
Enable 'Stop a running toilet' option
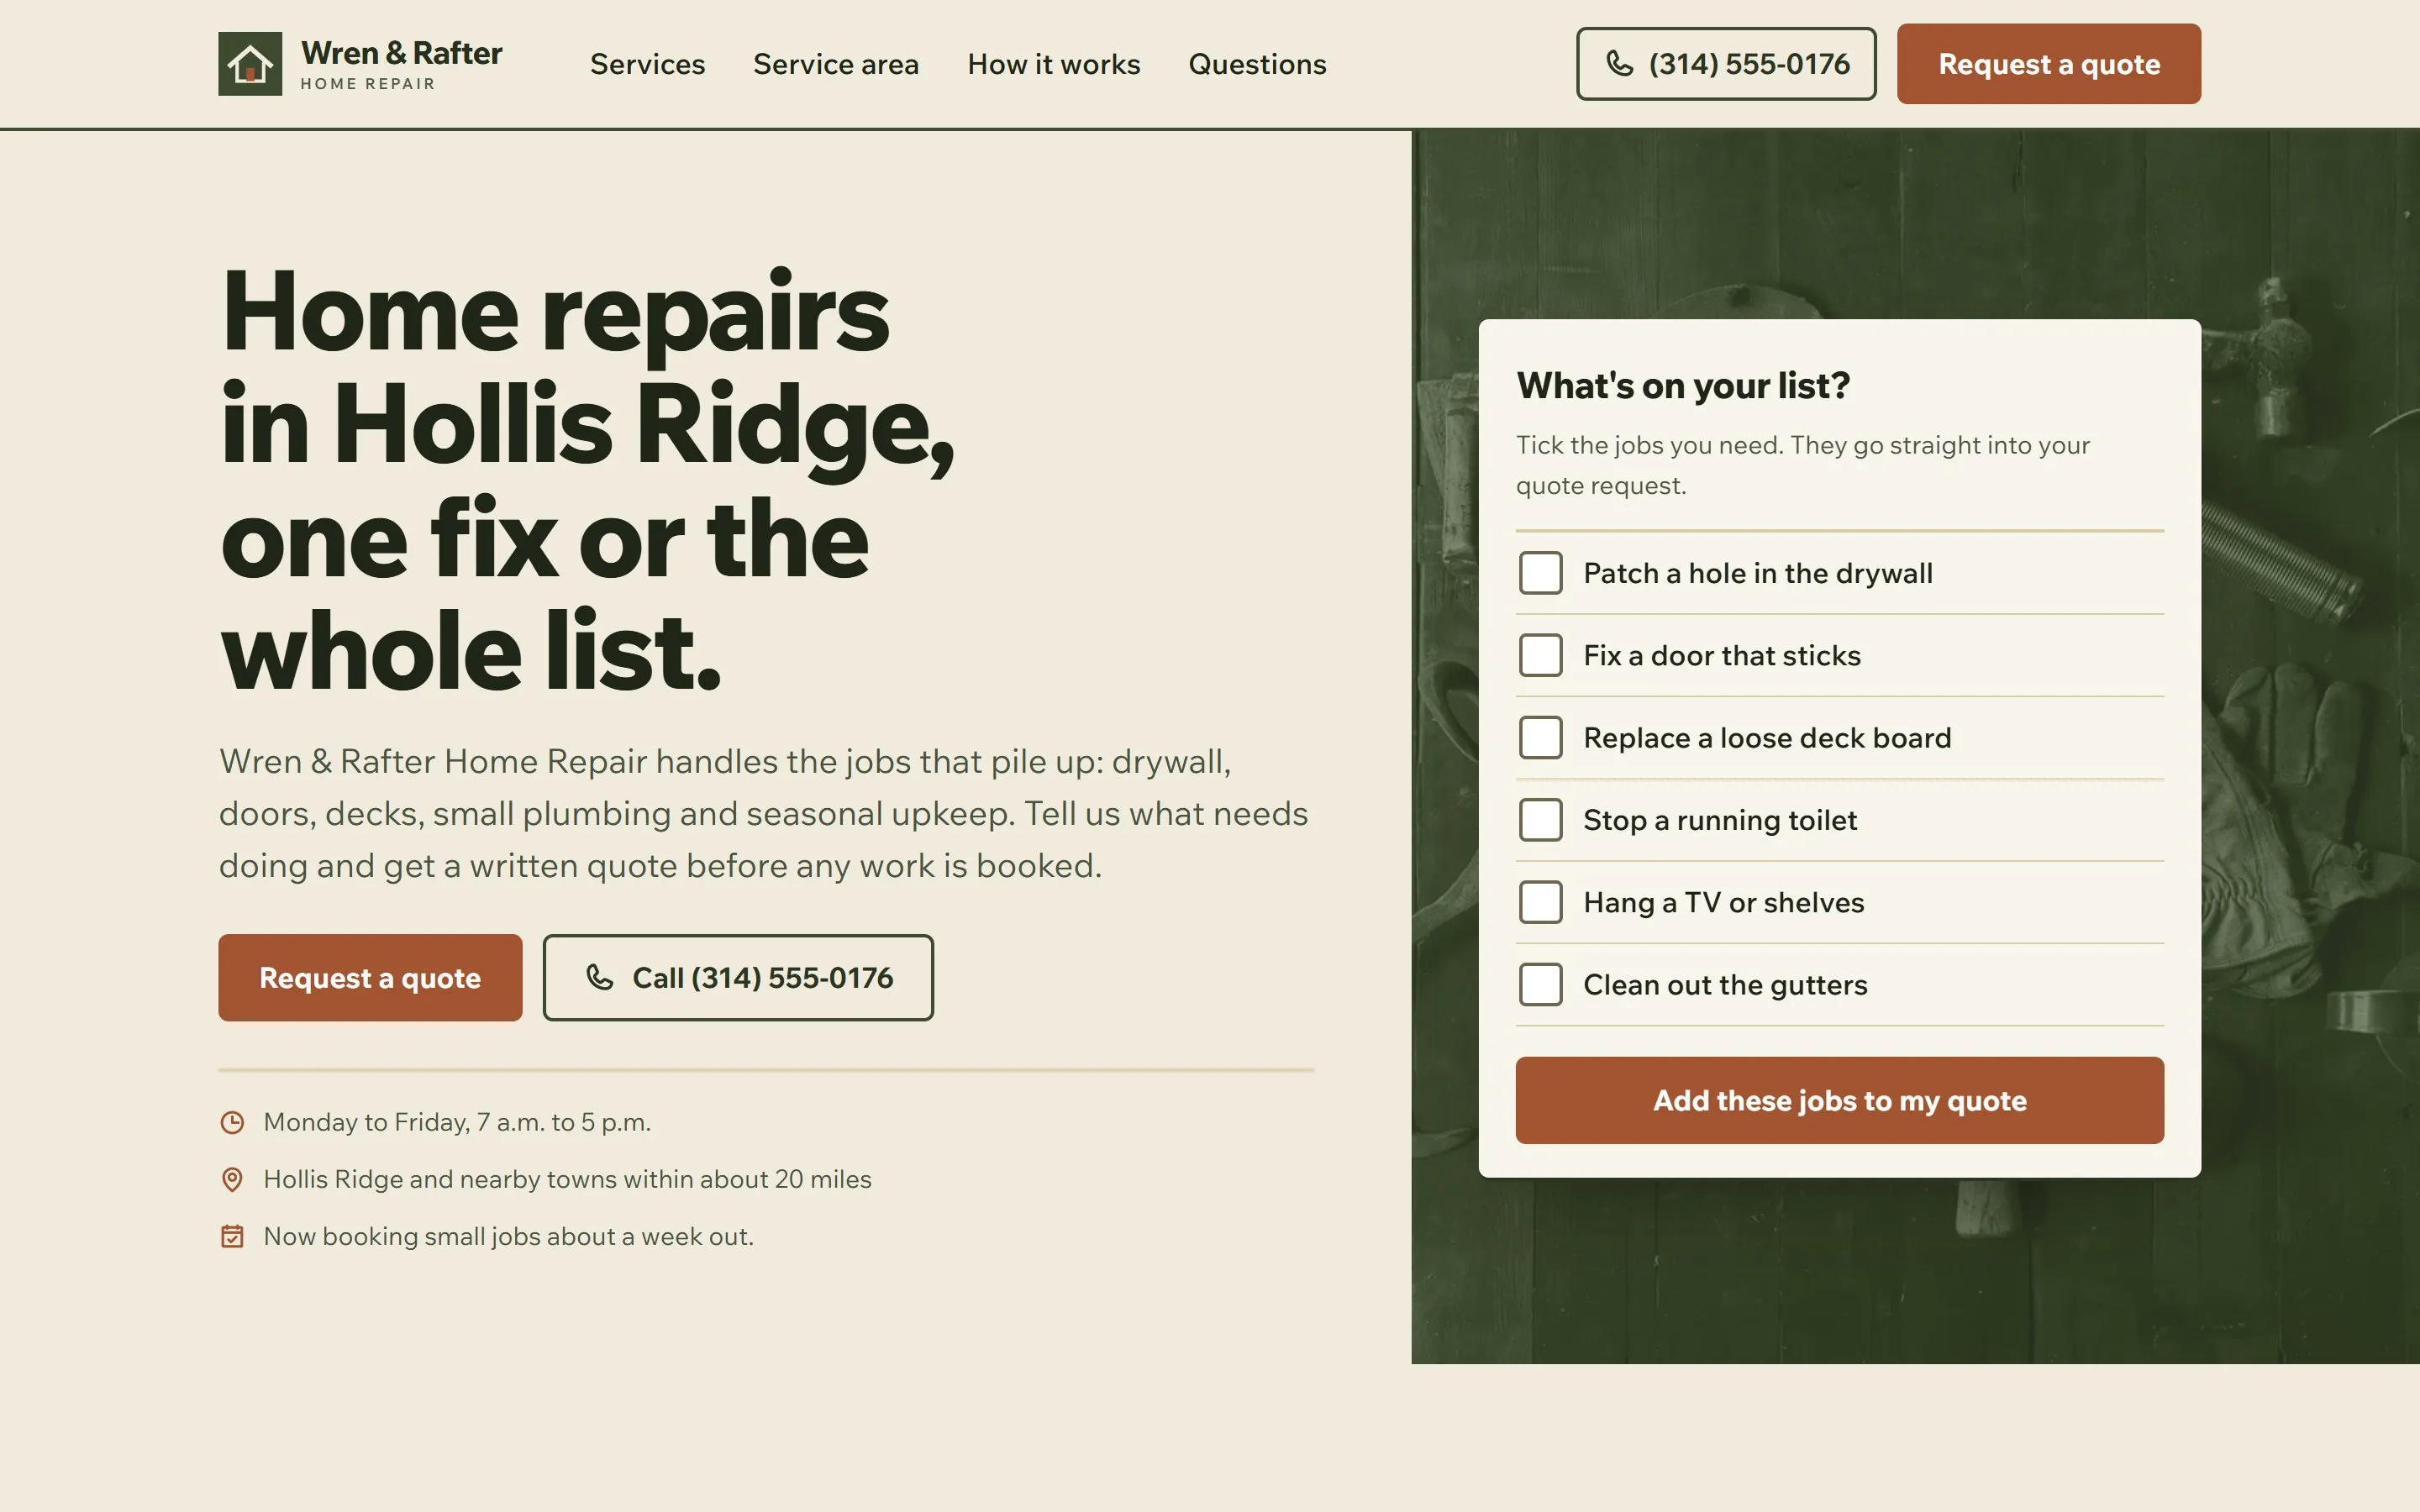pyautogui.click(x=1540, y=820)
